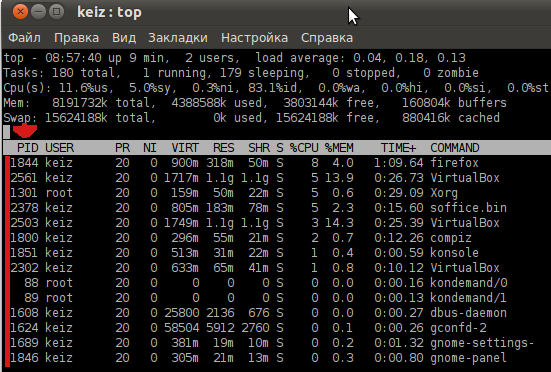Open the Вид menu
The width and height of the screenshot is (551, 372).
(x=124, y=38)
